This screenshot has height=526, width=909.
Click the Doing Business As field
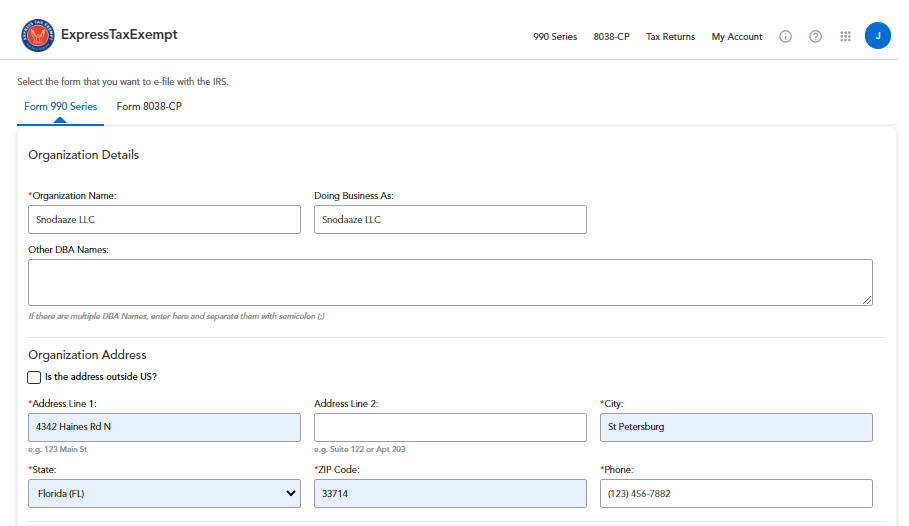pyautogui.click(x=450, y=220)
